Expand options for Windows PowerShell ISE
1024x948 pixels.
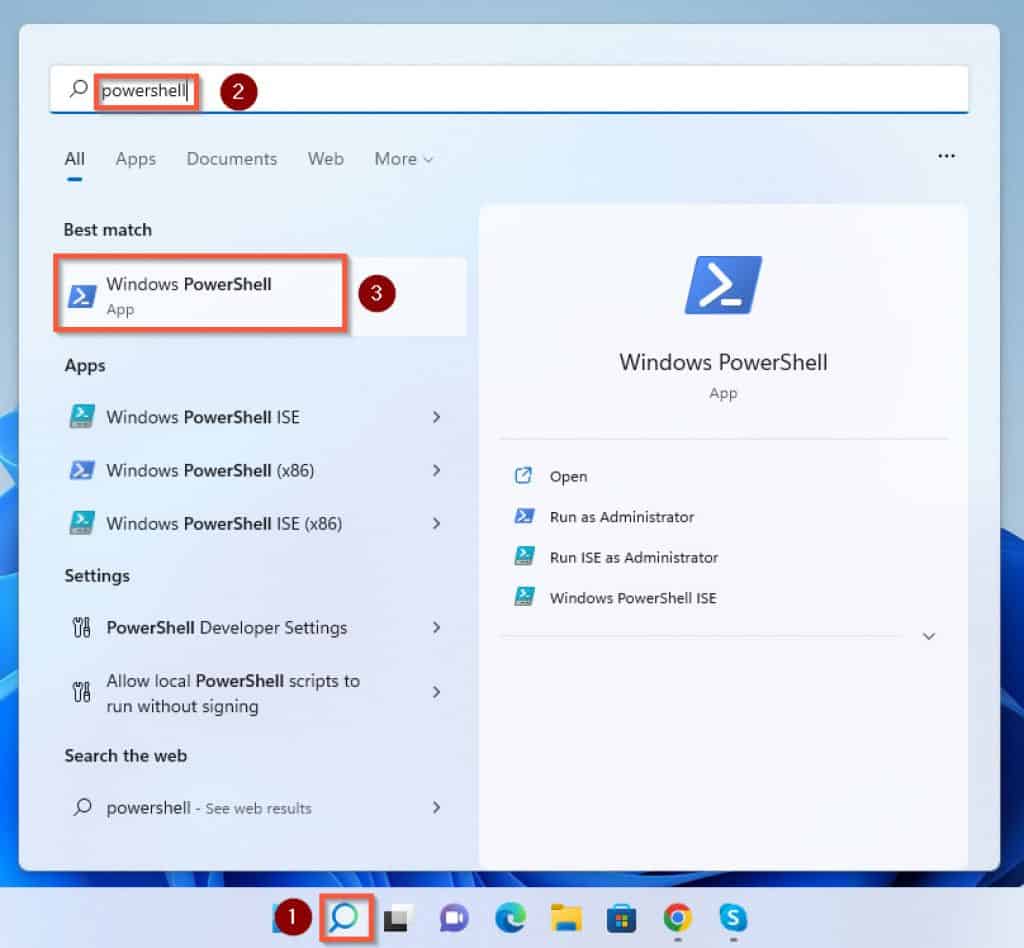[436, 417]
